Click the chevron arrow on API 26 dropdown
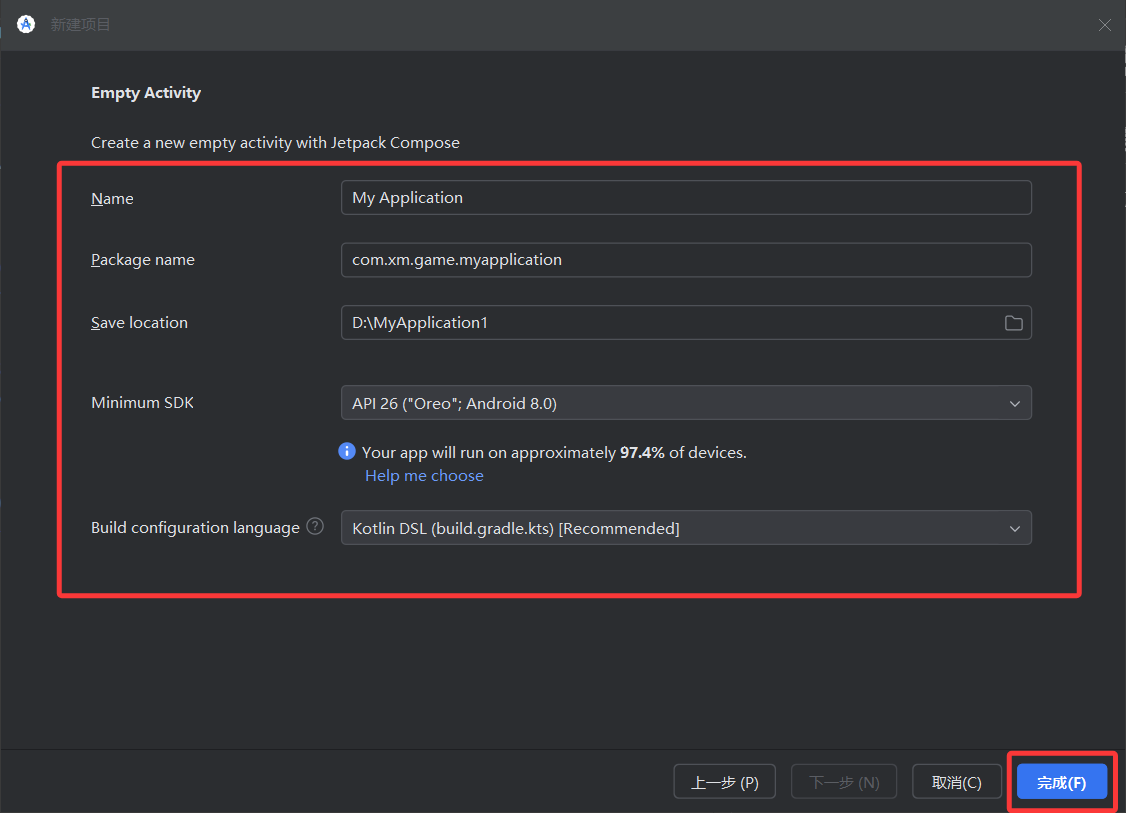 [1015, 404]
